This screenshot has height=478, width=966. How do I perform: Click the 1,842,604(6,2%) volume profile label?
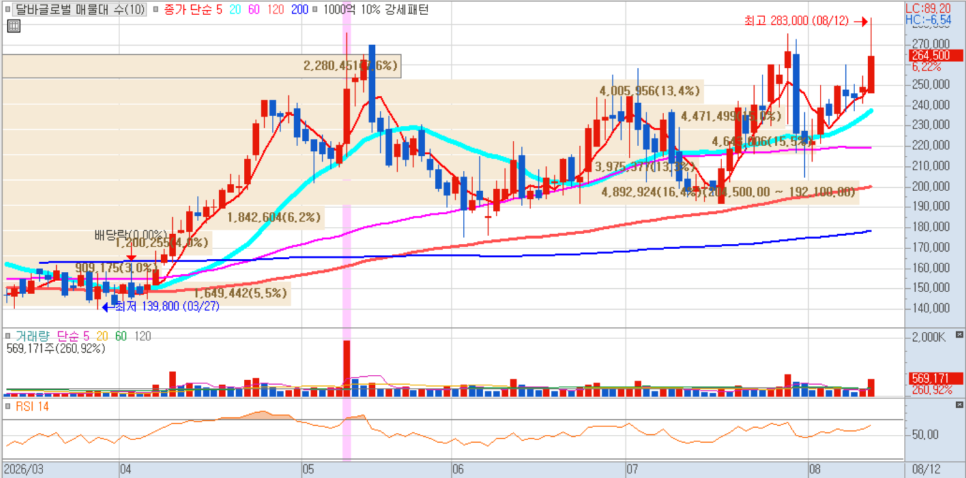click(274, 217)
